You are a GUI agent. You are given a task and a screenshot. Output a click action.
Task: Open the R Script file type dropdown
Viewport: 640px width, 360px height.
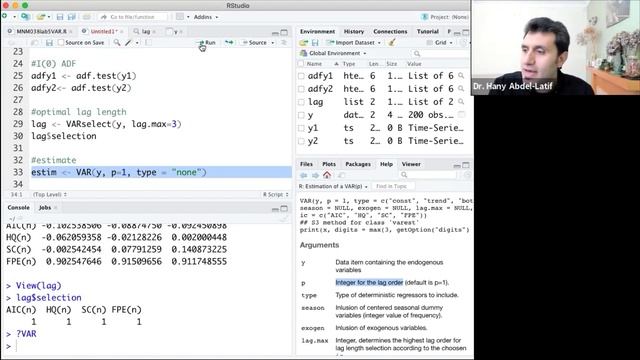(276, 195)
